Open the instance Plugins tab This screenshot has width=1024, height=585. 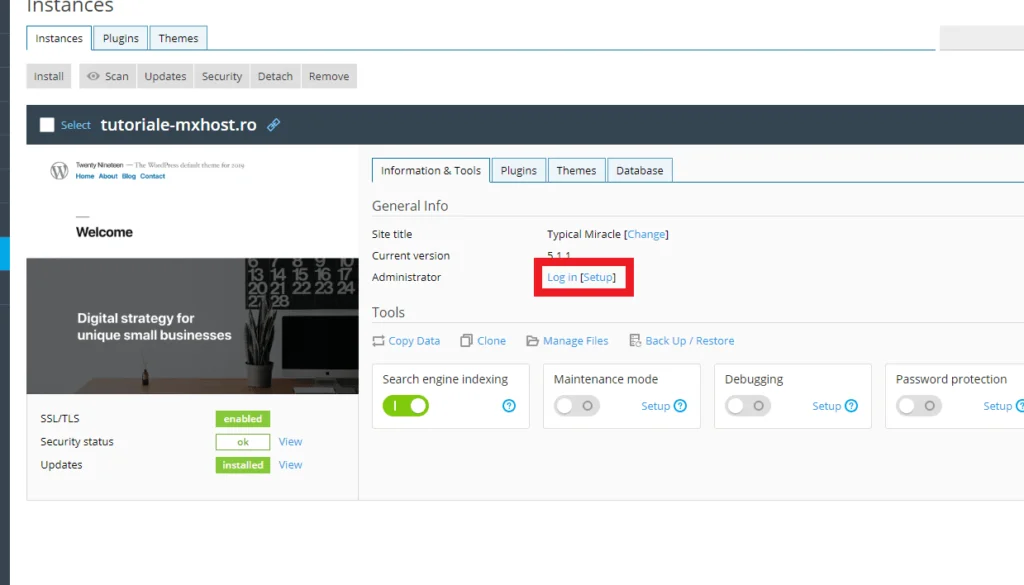coord(519,170)
